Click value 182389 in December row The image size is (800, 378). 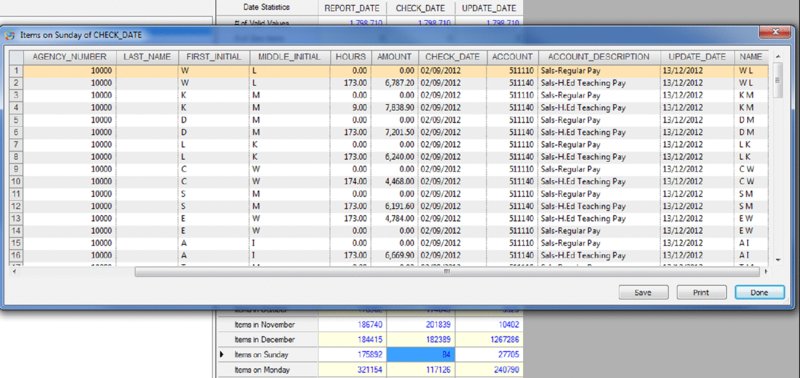pyautogui.click(x=420, y=339)
